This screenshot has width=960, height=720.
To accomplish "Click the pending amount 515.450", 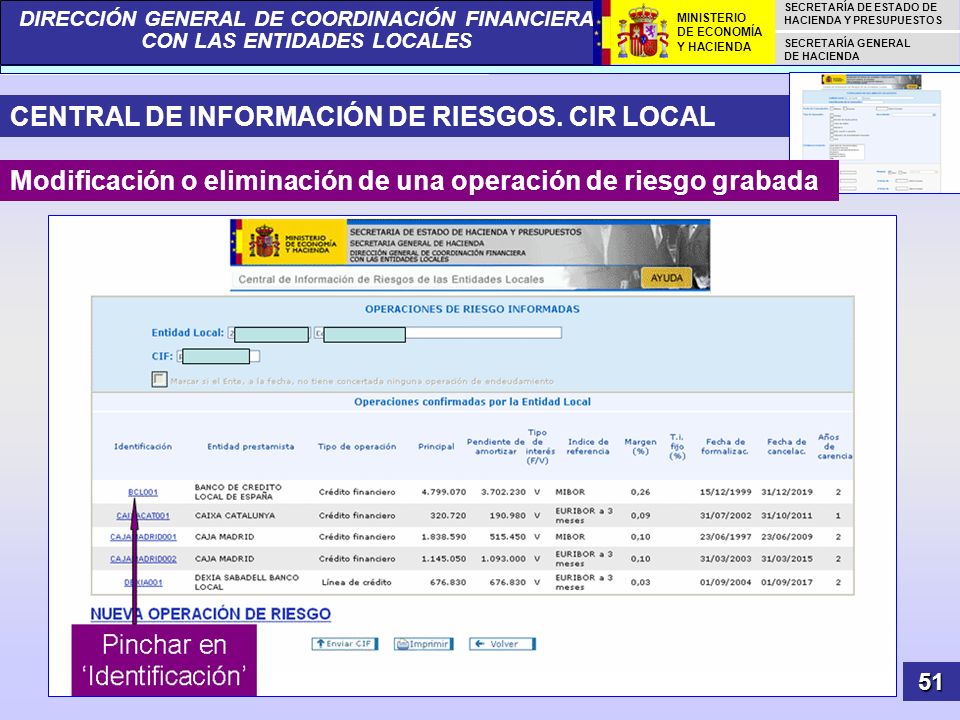I will pos(508,537).
